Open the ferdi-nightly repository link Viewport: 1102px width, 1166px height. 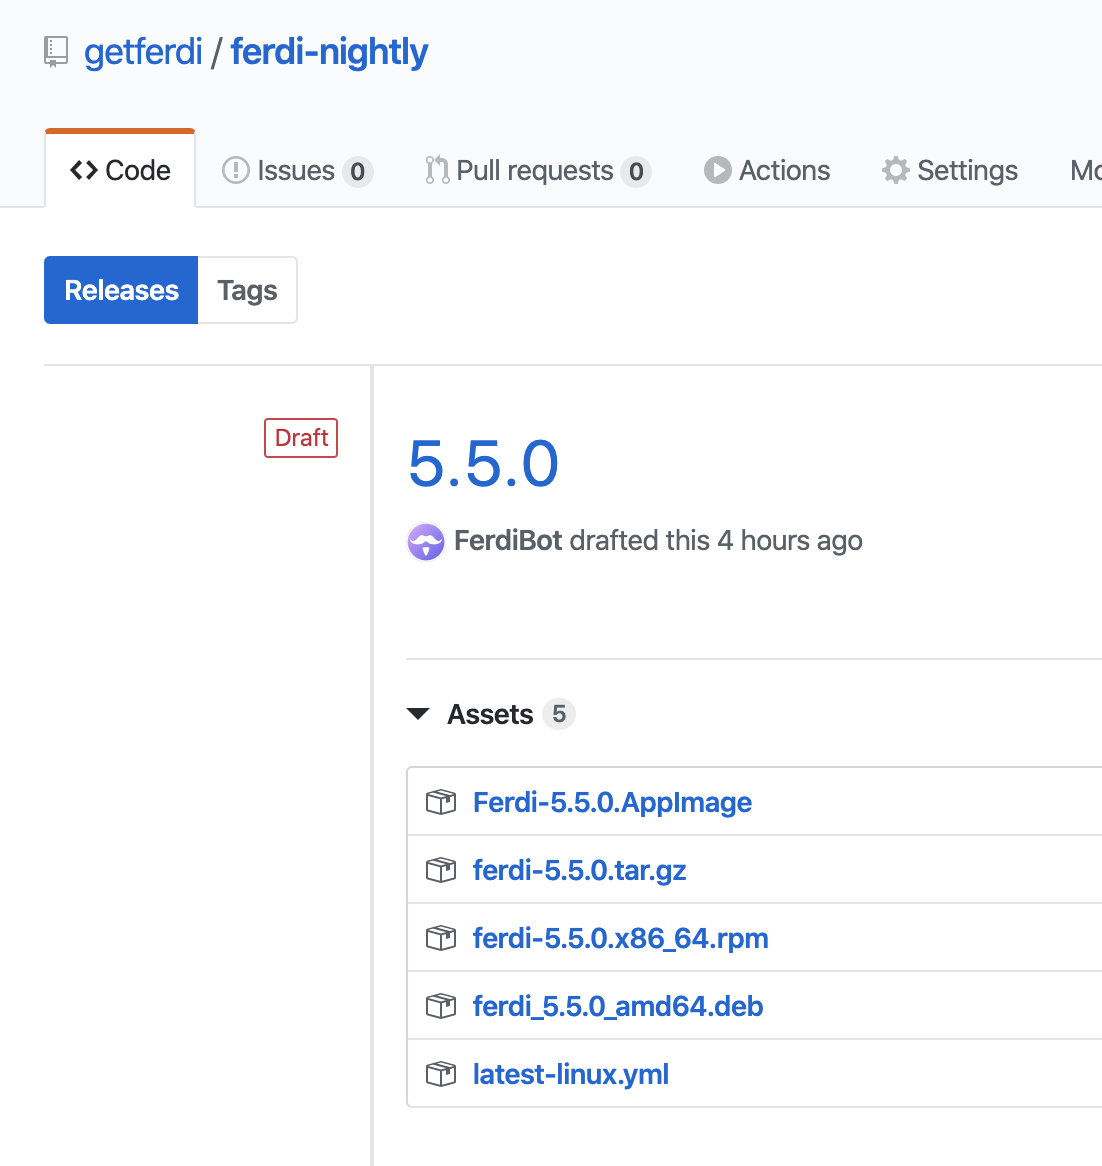pyautogui.click(x=329, y=52)
